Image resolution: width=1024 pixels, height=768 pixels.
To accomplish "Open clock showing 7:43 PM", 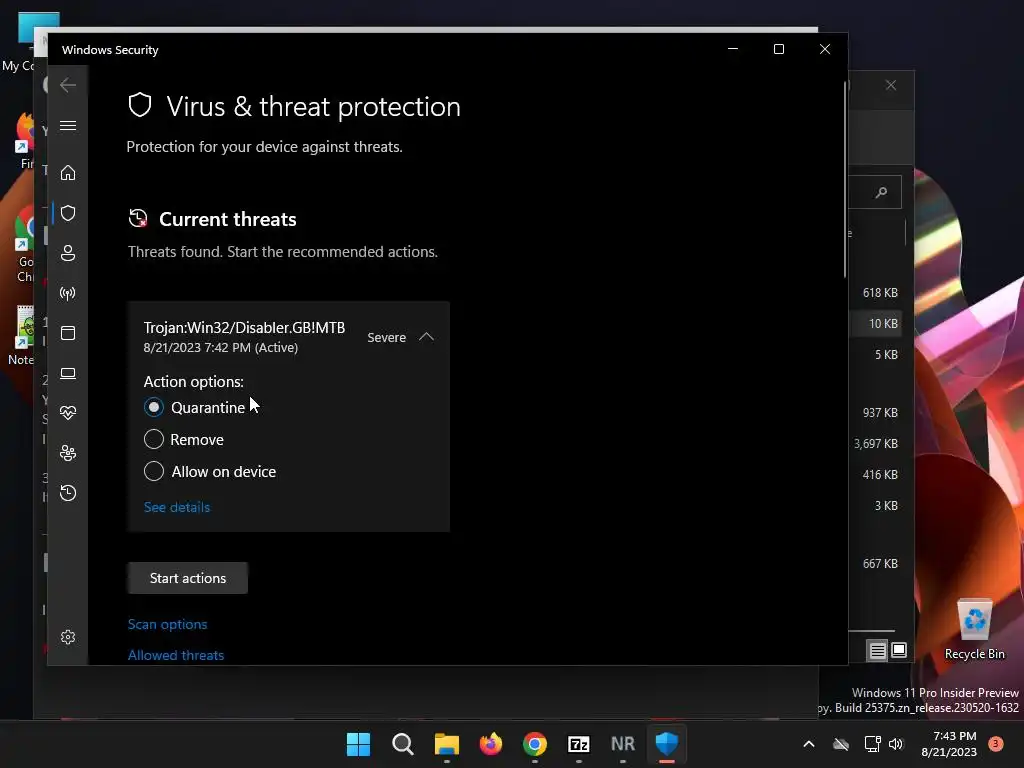I will pyautogui.click(x=949, y=744).
